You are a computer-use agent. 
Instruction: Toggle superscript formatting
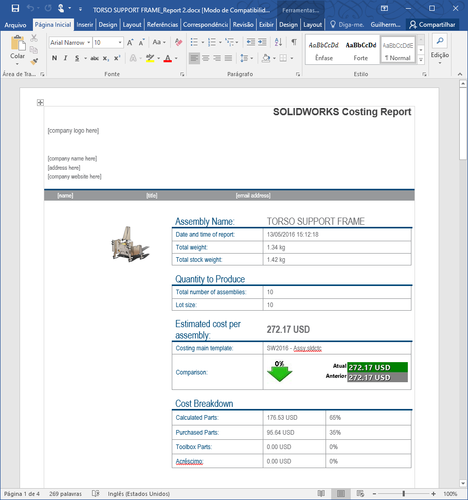[x=117, y=58]
